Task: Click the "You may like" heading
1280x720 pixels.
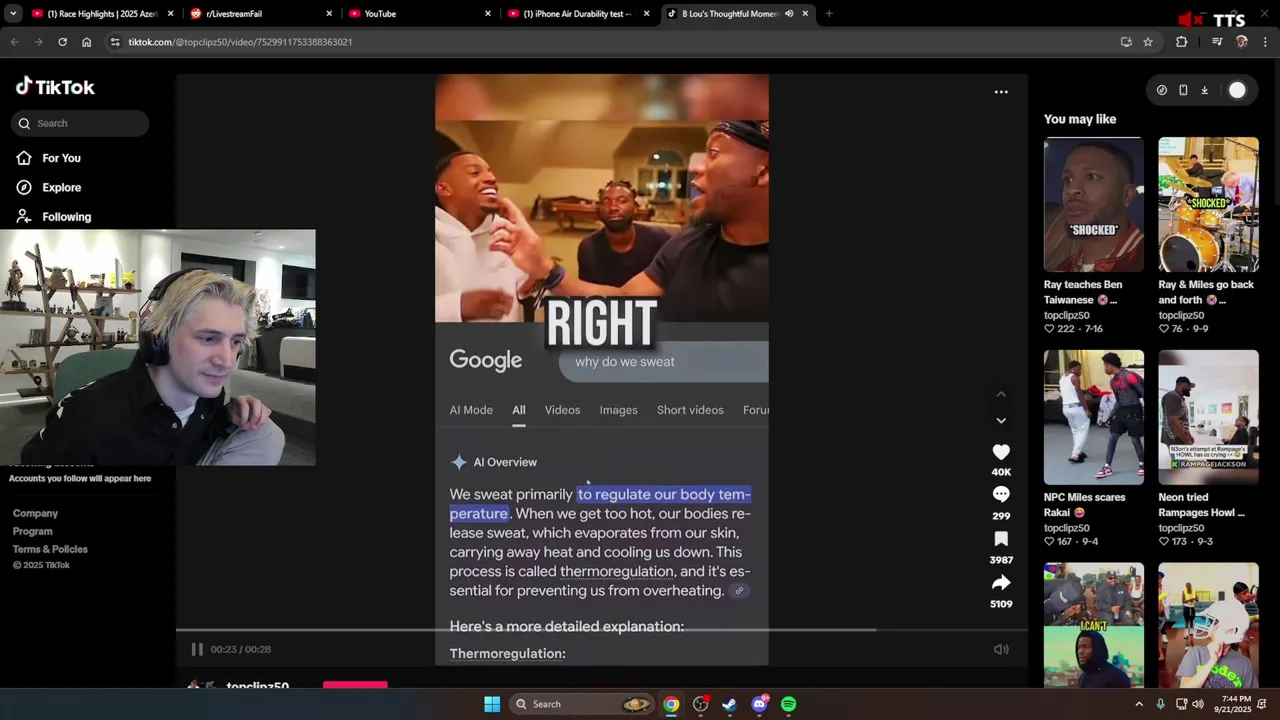Action: 1080,119
